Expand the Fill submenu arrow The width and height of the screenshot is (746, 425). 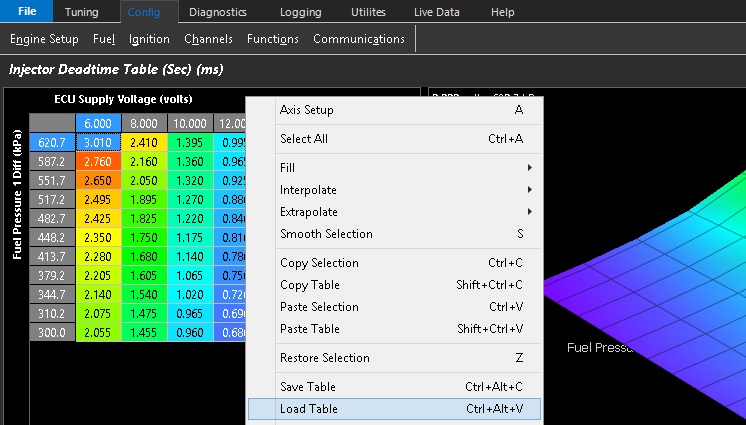click(529, 168)
